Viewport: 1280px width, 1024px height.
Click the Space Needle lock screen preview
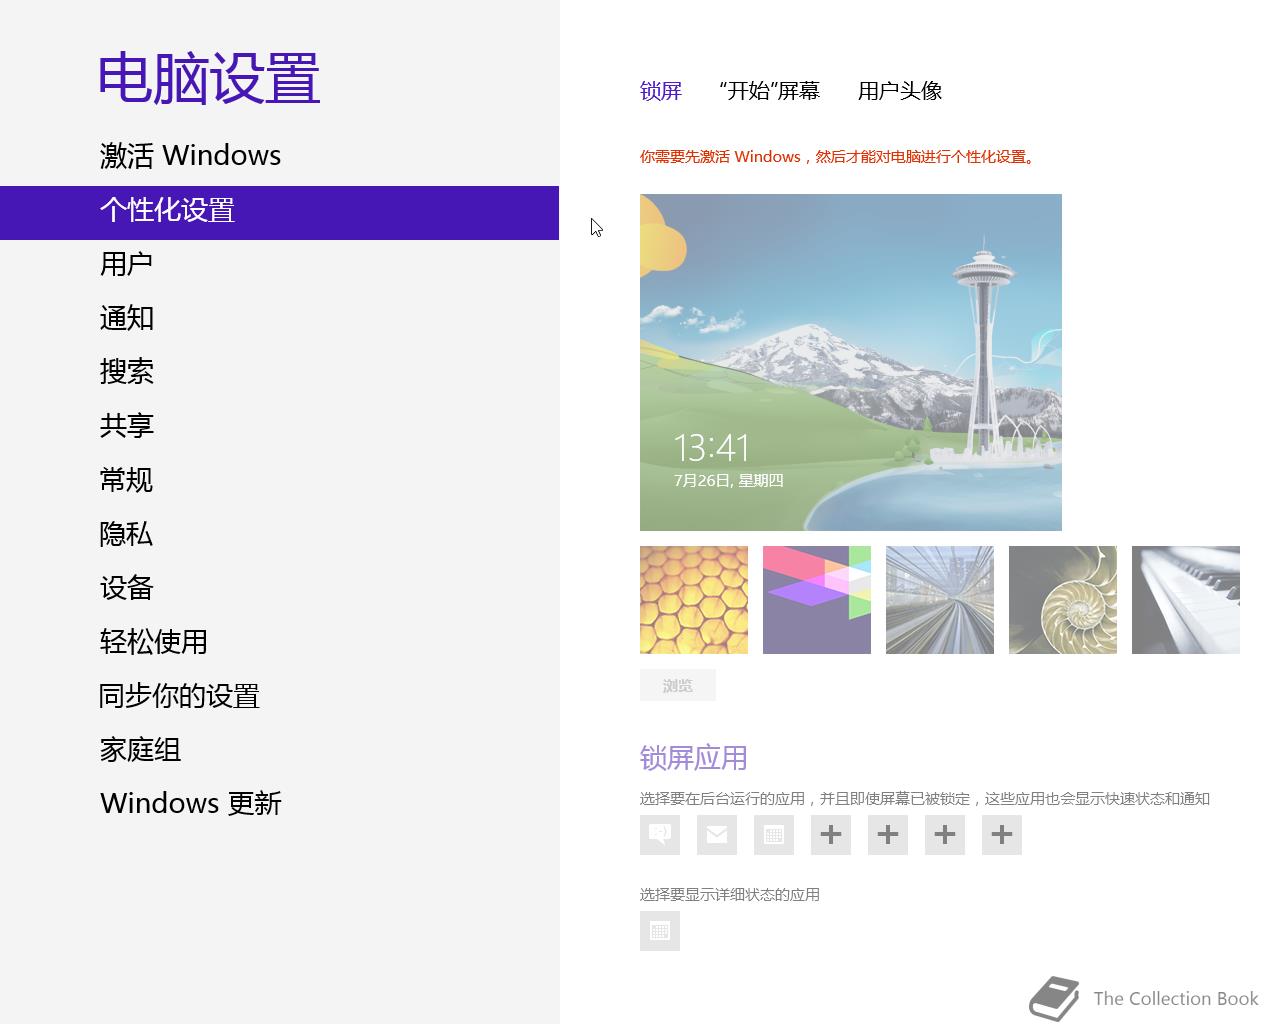[x=851, y=362]
